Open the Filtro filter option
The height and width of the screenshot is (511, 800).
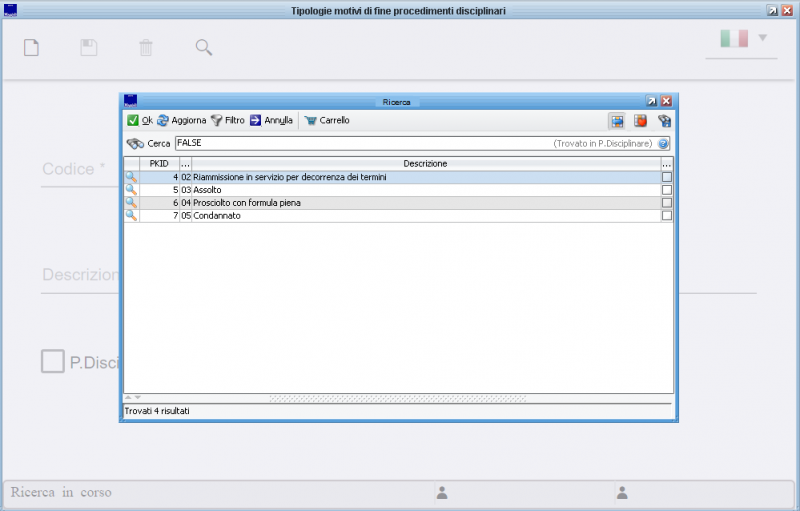click(228, 120)
